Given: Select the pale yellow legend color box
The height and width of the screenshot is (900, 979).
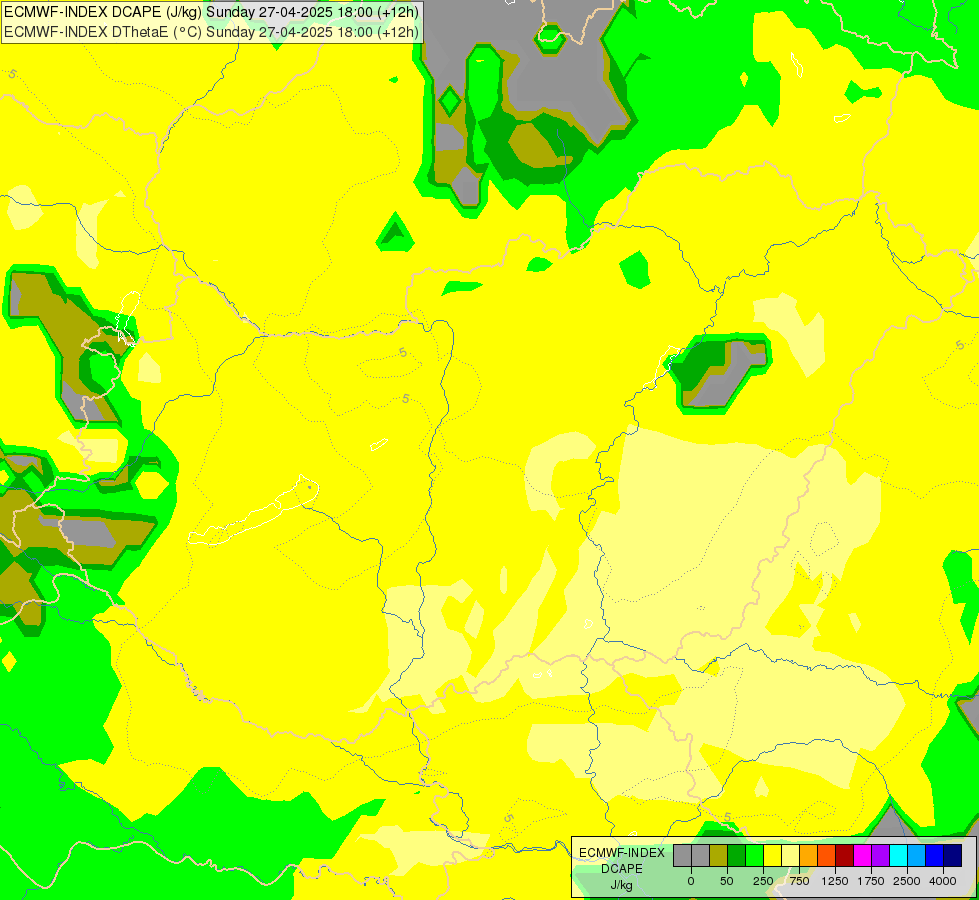Looking at the screenshot, I should [790, 856].
